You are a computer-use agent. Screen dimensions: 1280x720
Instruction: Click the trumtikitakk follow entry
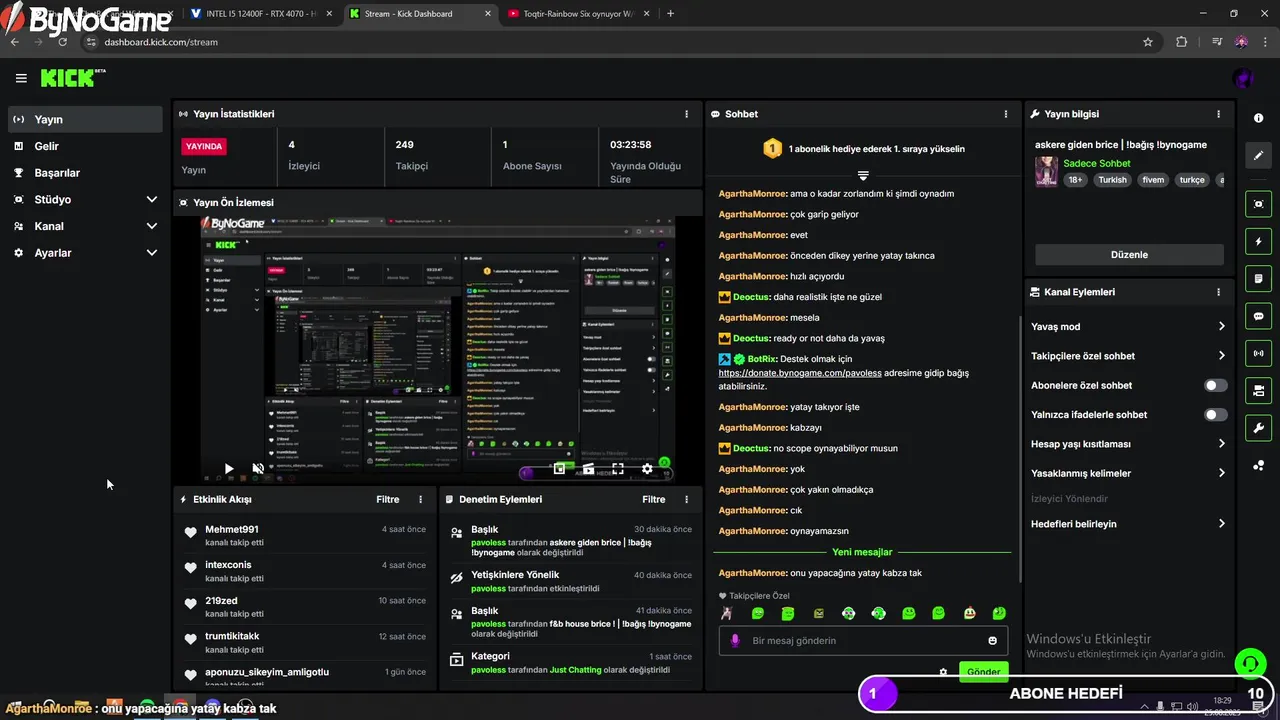click(x=305, y=642)
